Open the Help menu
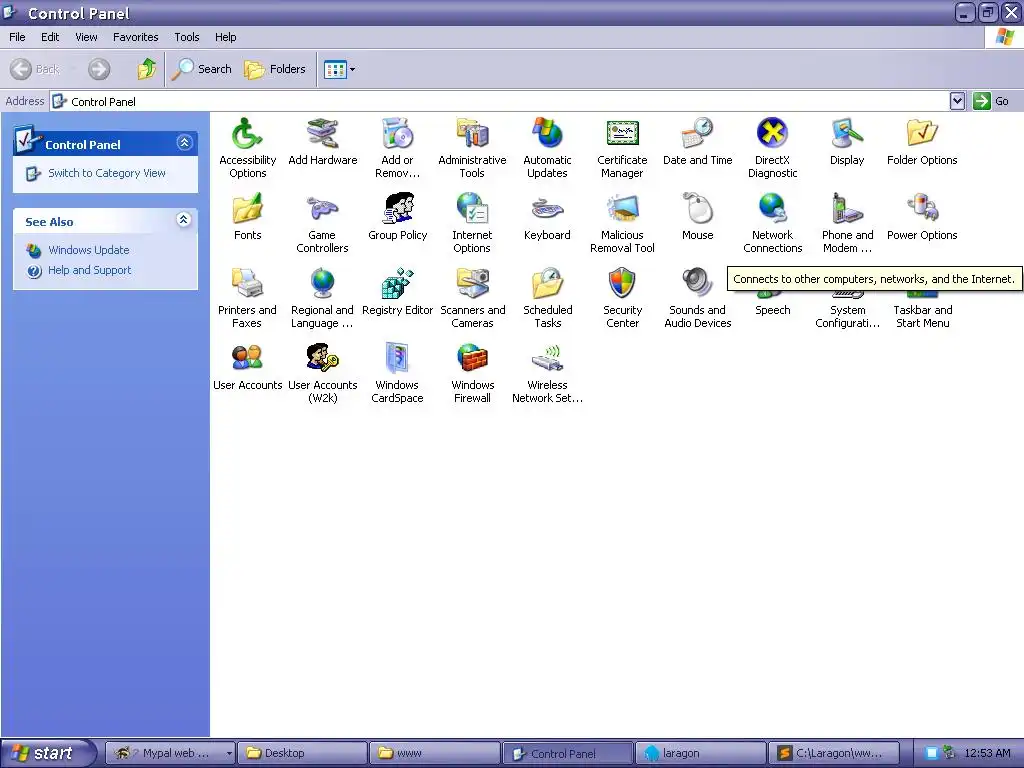The width and height of the screenshot is (1024, 768). point(225,37)
